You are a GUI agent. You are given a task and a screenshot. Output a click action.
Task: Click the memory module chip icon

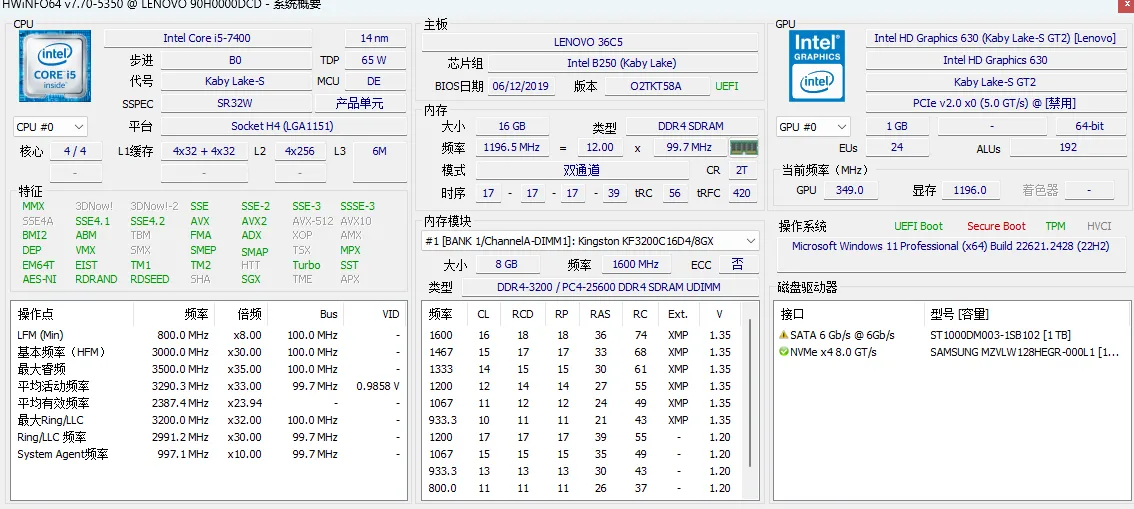pos(743,147)
